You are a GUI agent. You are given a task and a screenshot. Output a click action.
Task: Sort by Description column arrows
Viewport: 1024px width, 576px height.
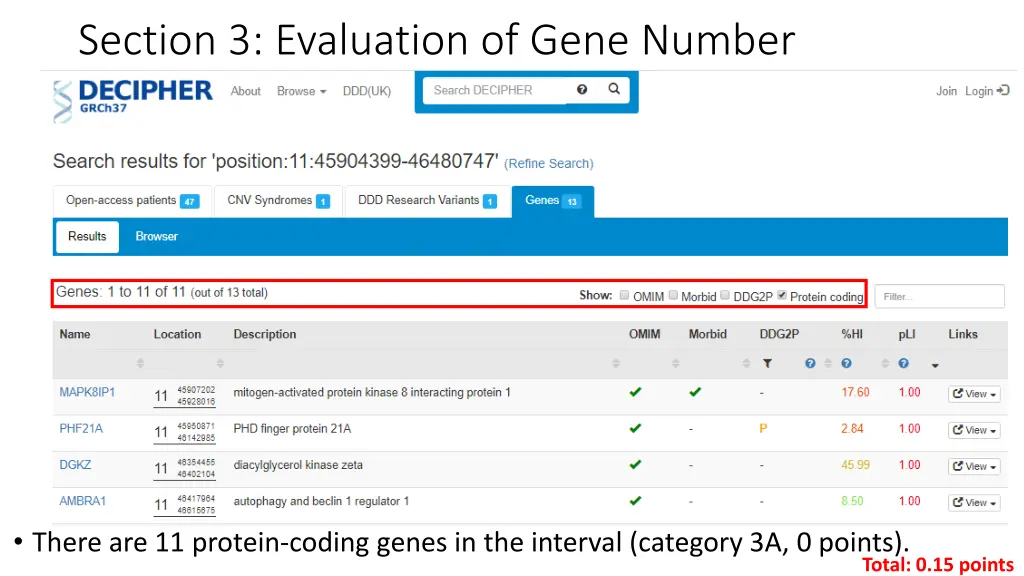pyautogui.click(x=615, y=363)
